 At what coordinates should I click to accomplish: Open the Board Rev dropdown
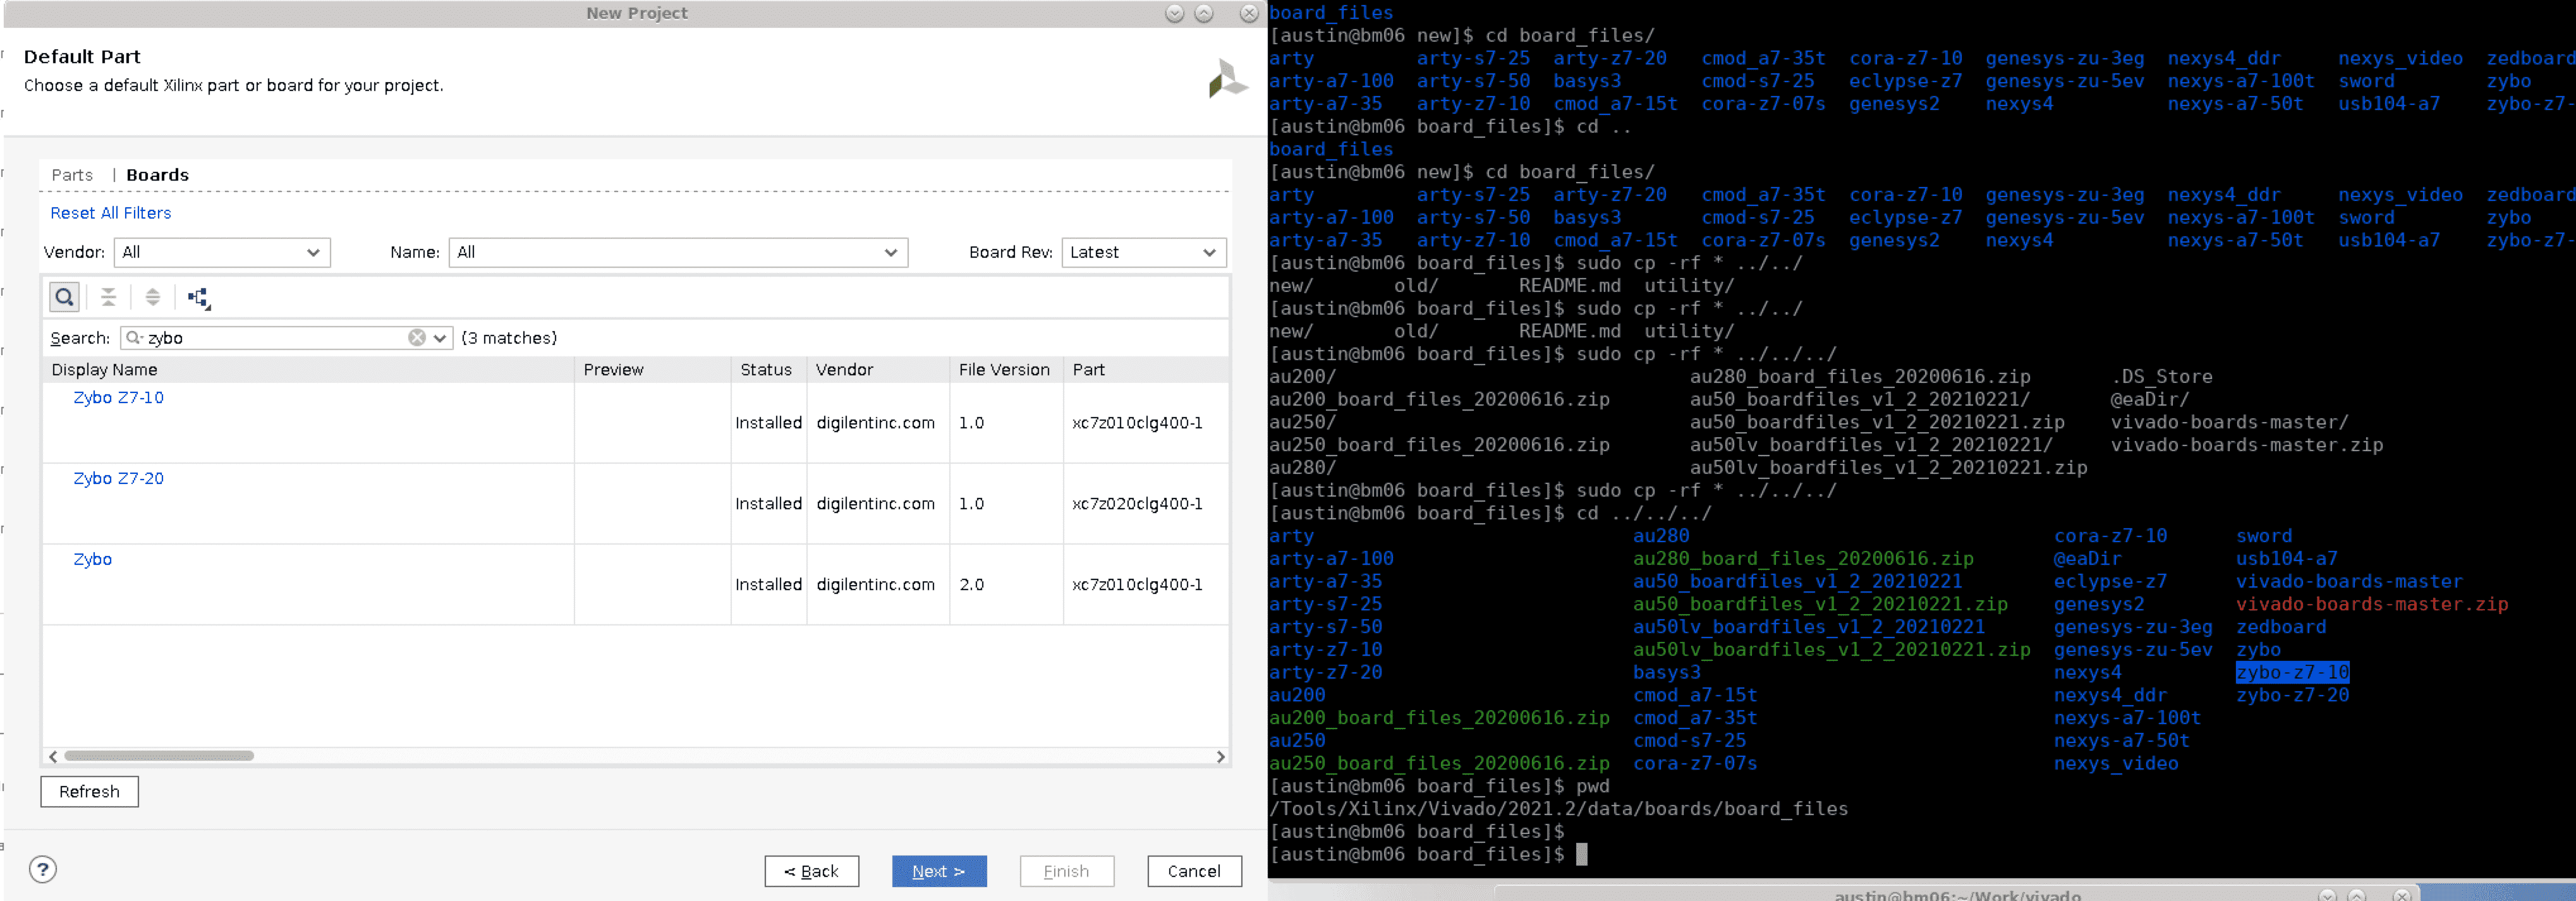(1143, 252)
